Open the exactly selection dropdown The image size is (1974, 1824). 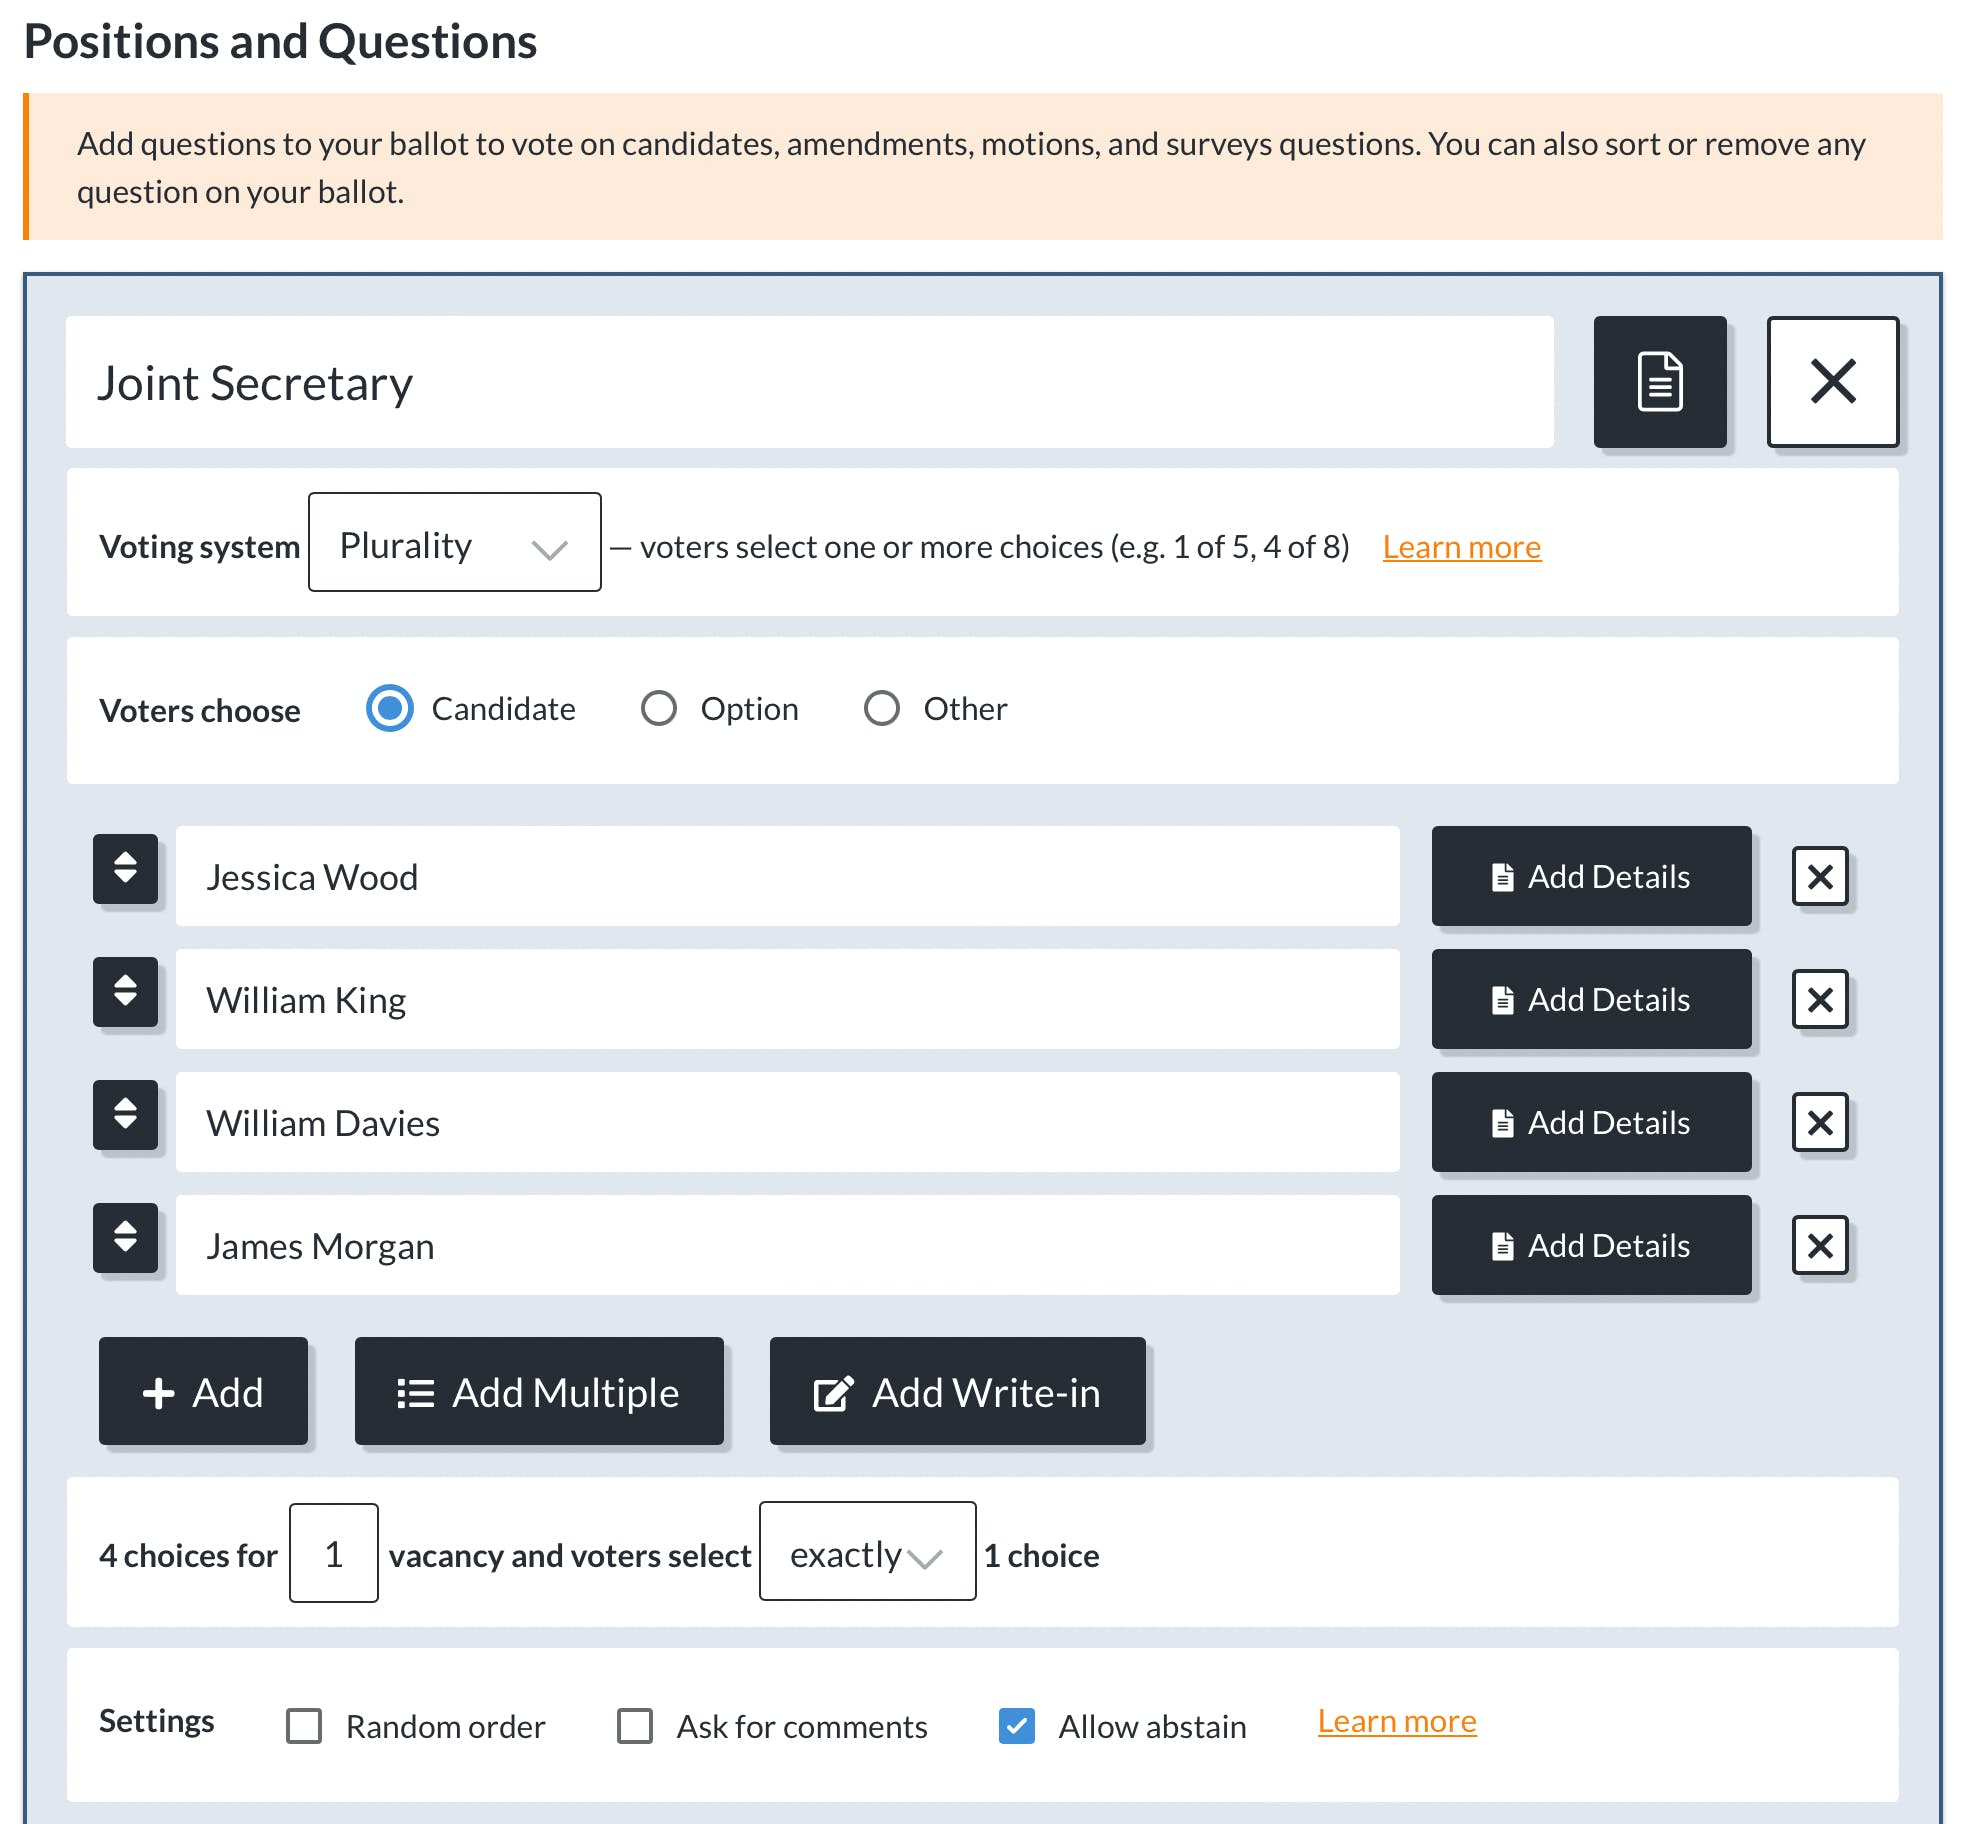pyautogui.click(x=867, y=1551)
